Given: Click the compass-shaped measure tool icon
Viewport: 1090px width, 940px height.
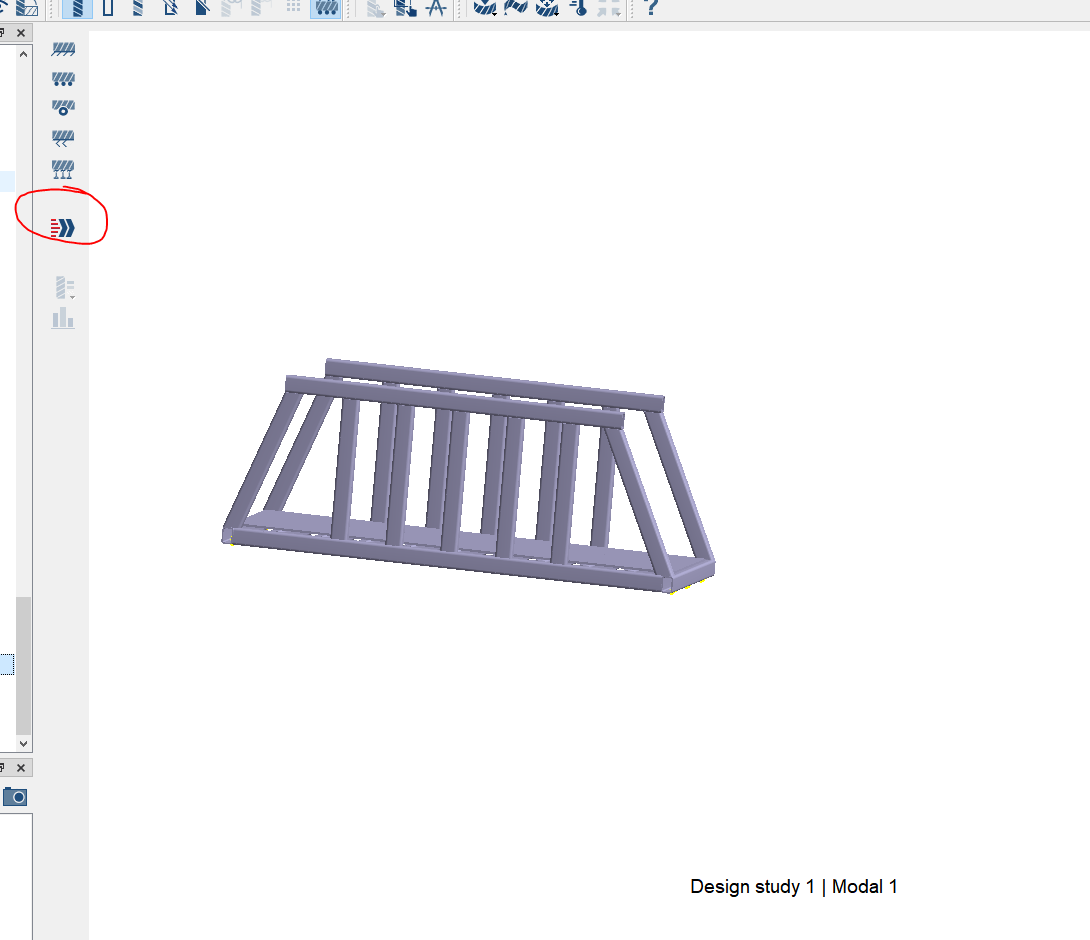Looking at the screenshot, I should (435, 9).
